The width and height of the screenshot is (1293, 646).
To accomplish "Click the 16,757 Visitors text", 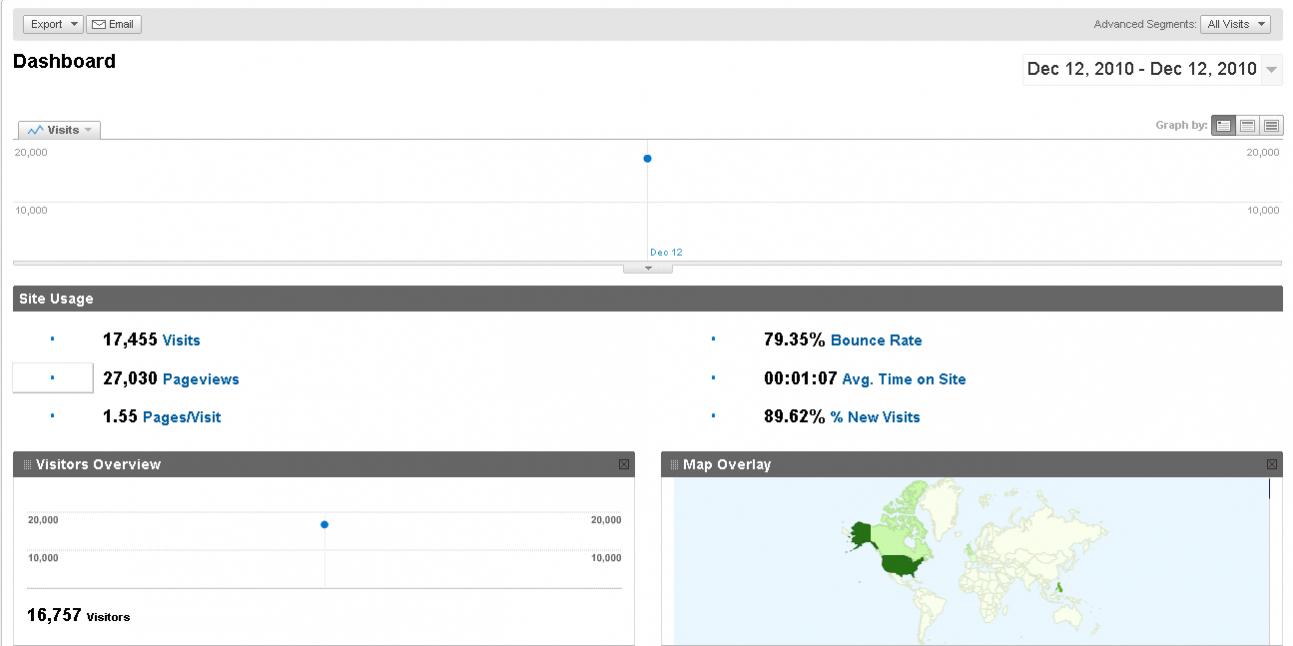I will click(78, 615).
